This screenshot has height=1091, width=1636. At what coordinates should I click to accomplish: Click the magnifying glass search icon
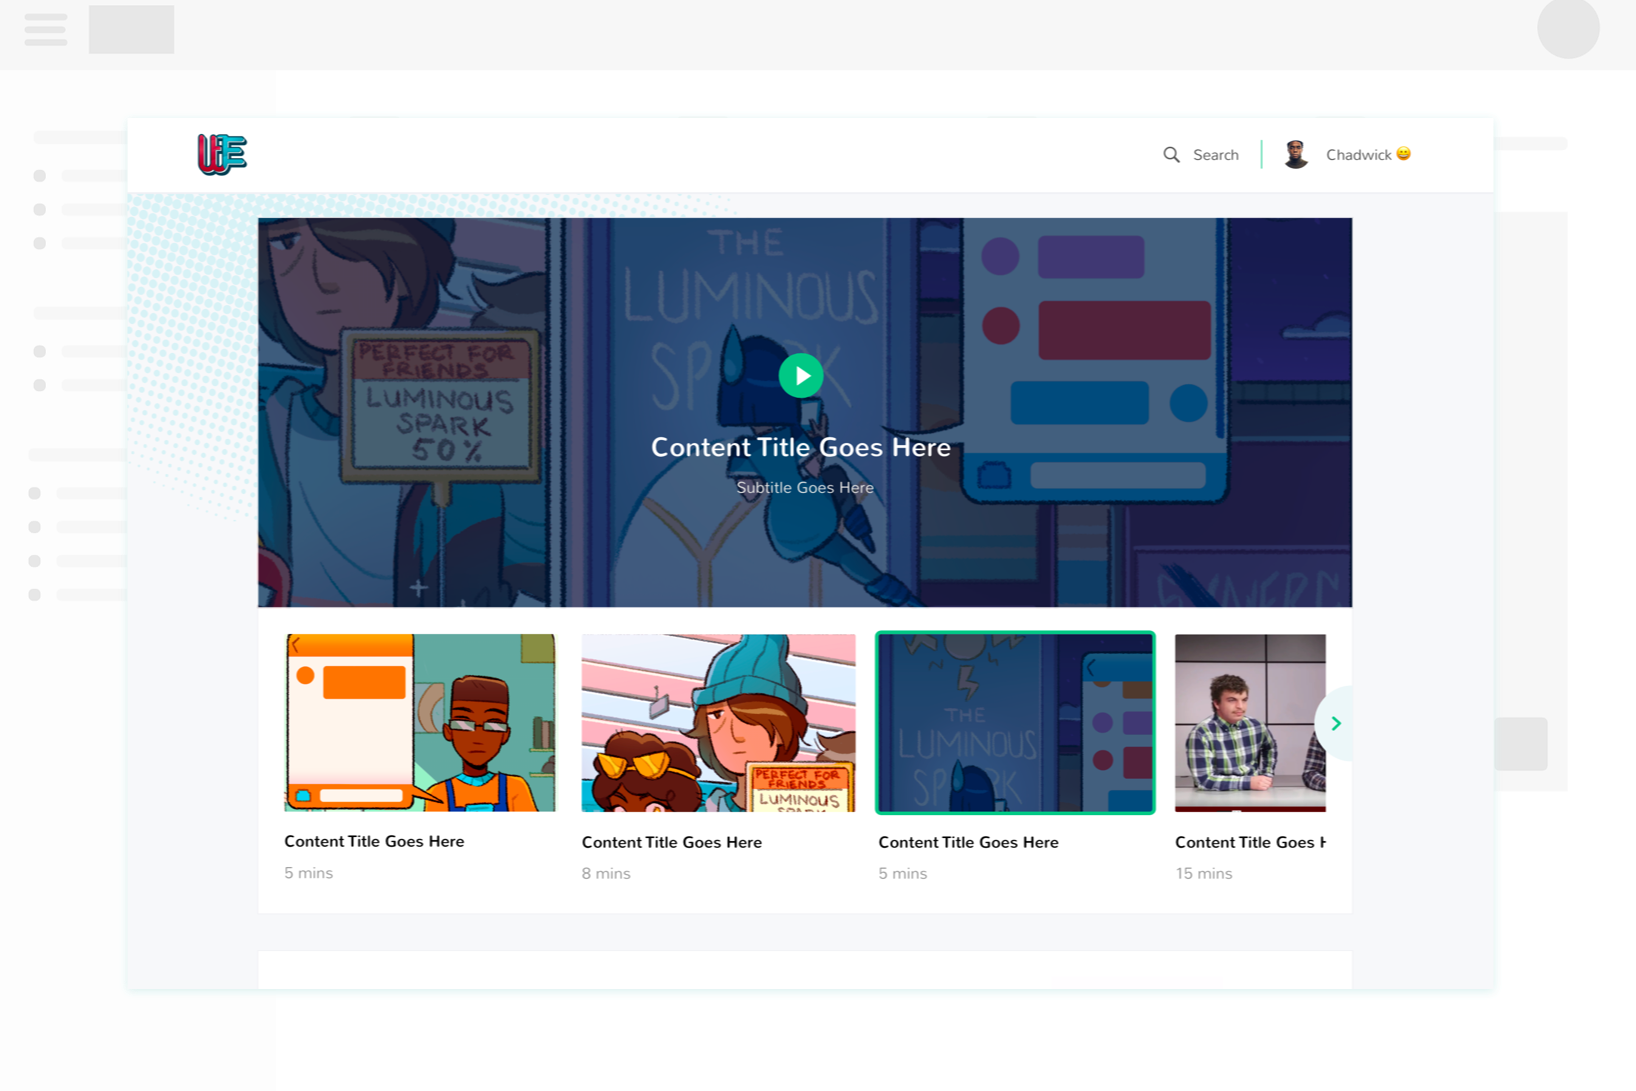pos(1171,155)
